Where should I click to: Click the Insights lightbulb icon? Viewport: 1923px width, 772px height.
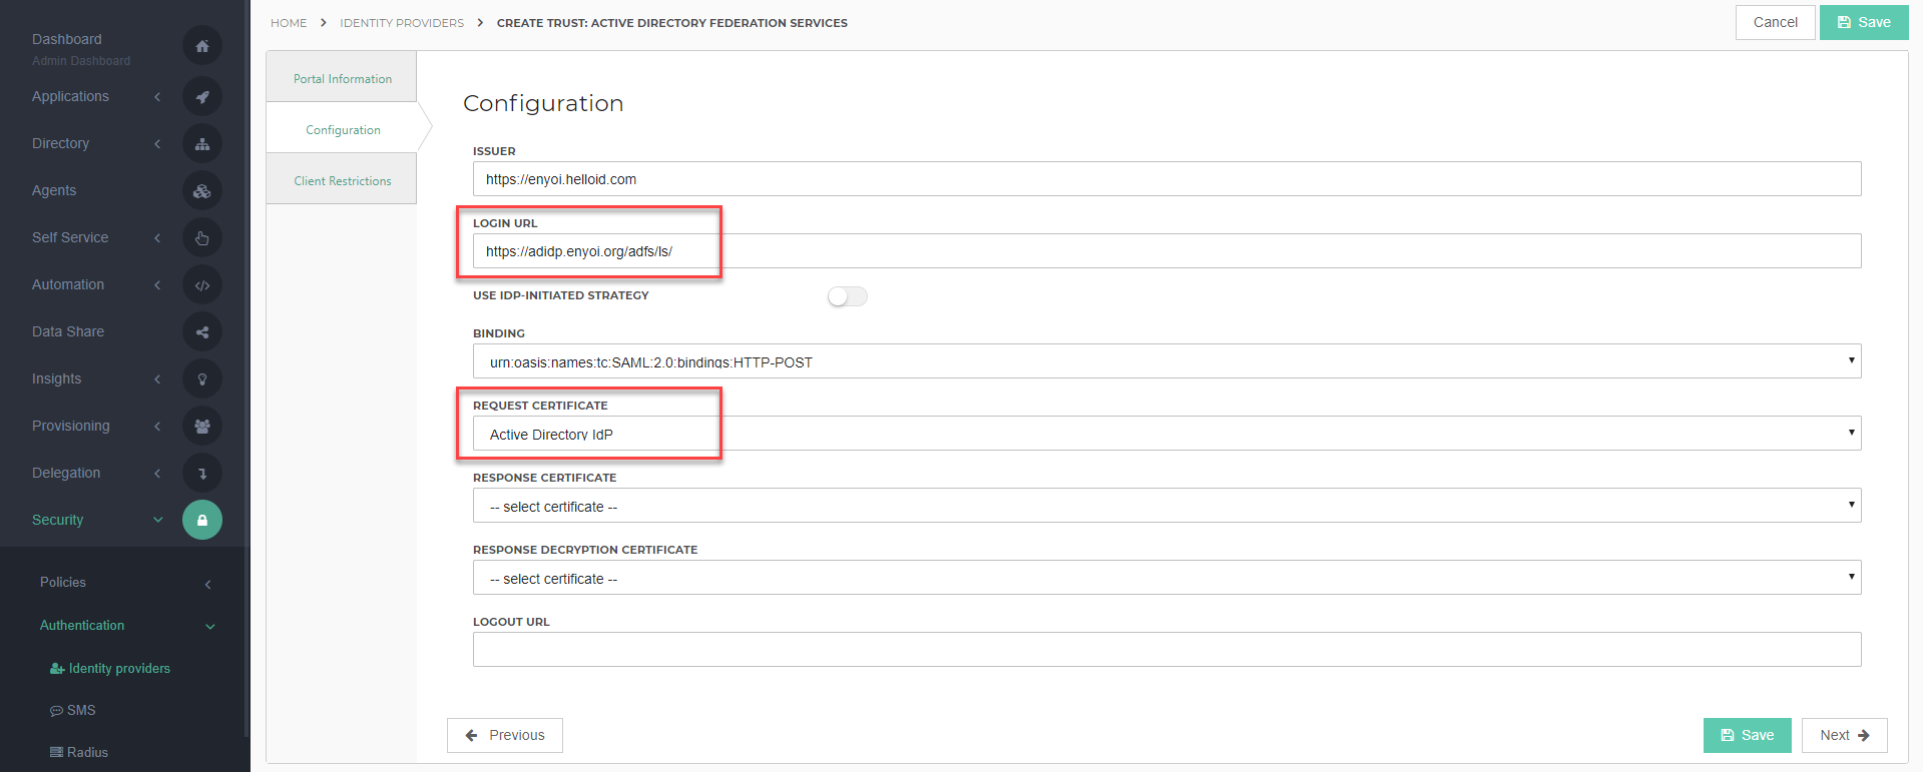point(202,379)
